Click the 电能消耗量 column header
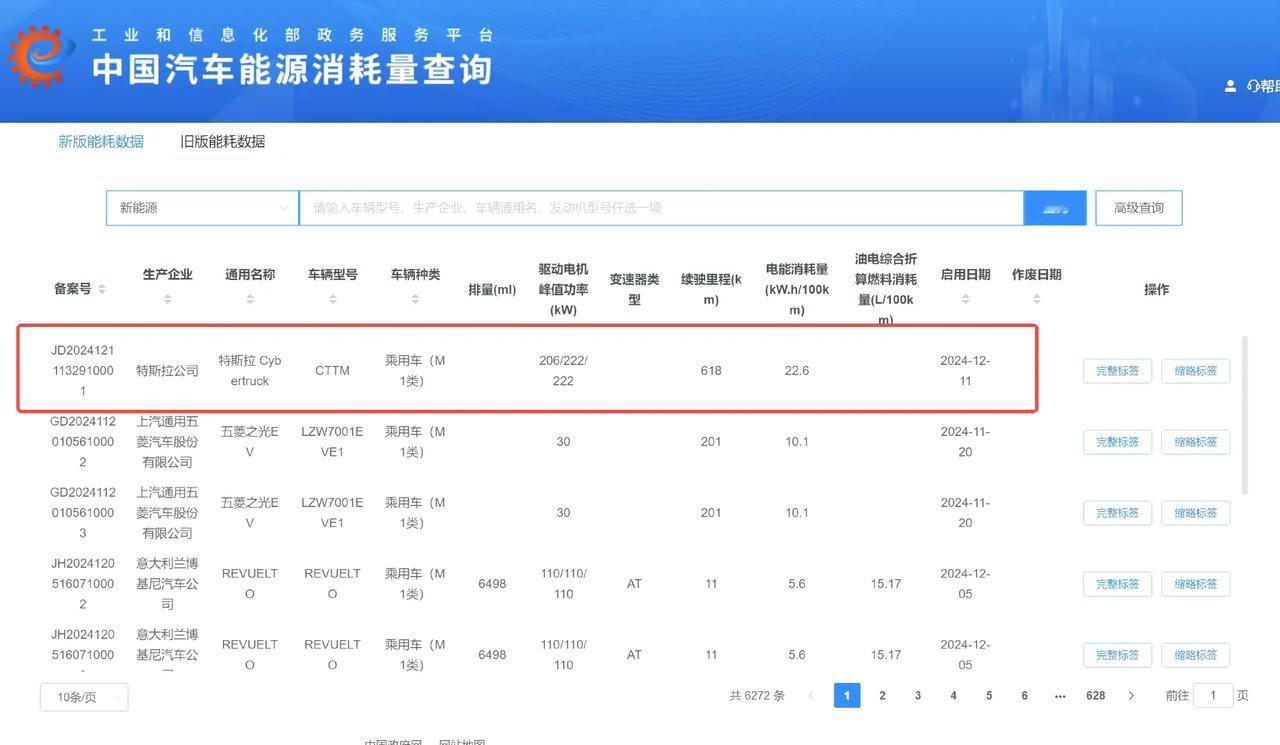 pyautogui.click(x=797, y=289)
